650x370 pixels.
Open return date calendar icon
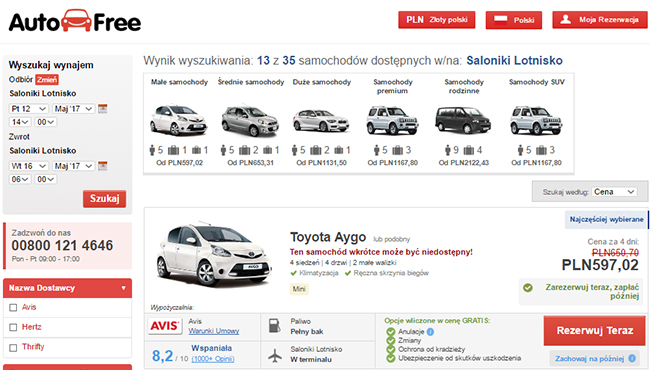[102, 166]
